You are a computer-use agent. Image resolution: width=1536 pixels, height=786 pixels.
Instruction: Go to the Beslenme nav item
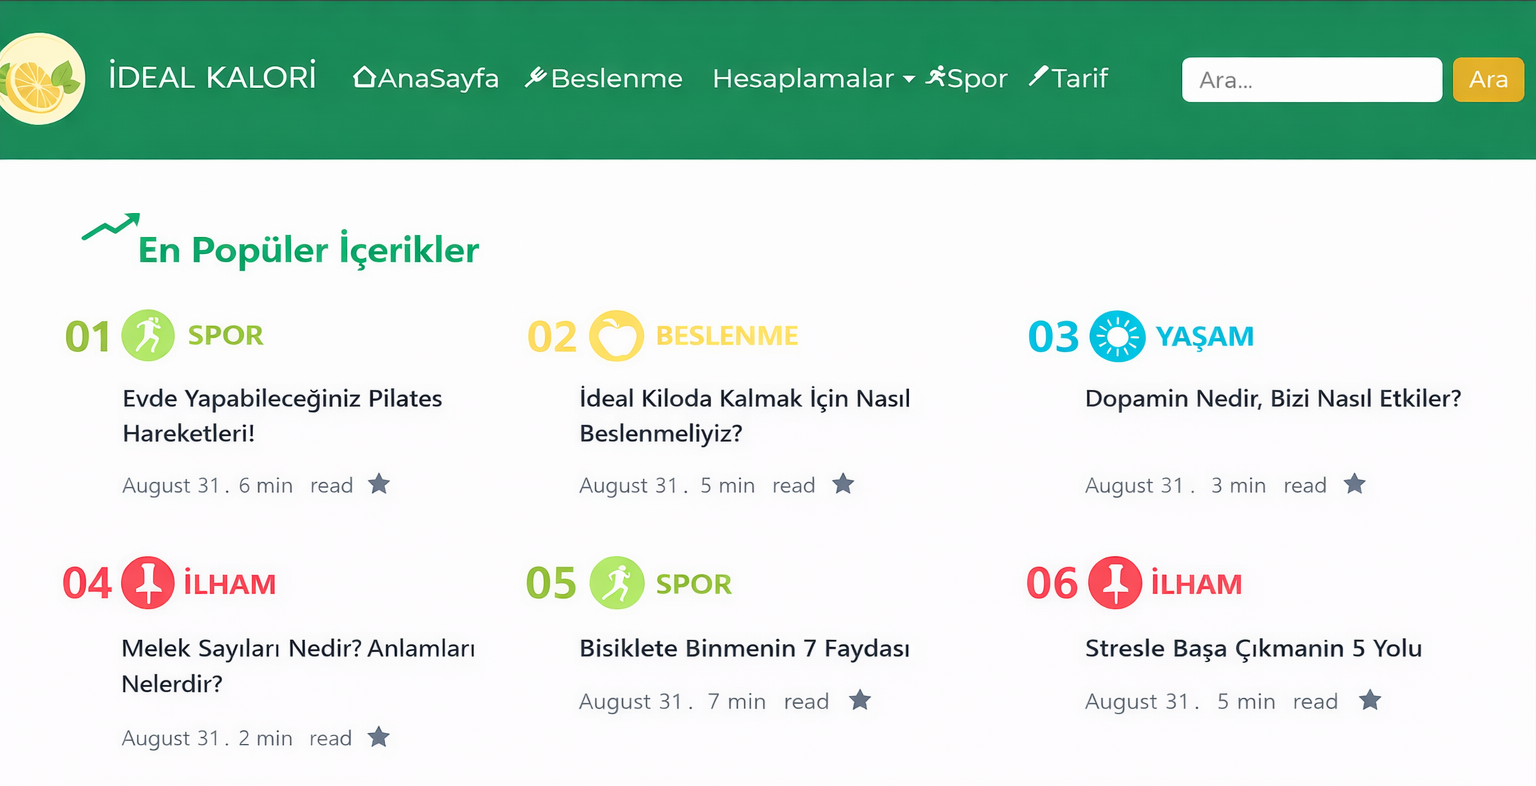point(604,78)
